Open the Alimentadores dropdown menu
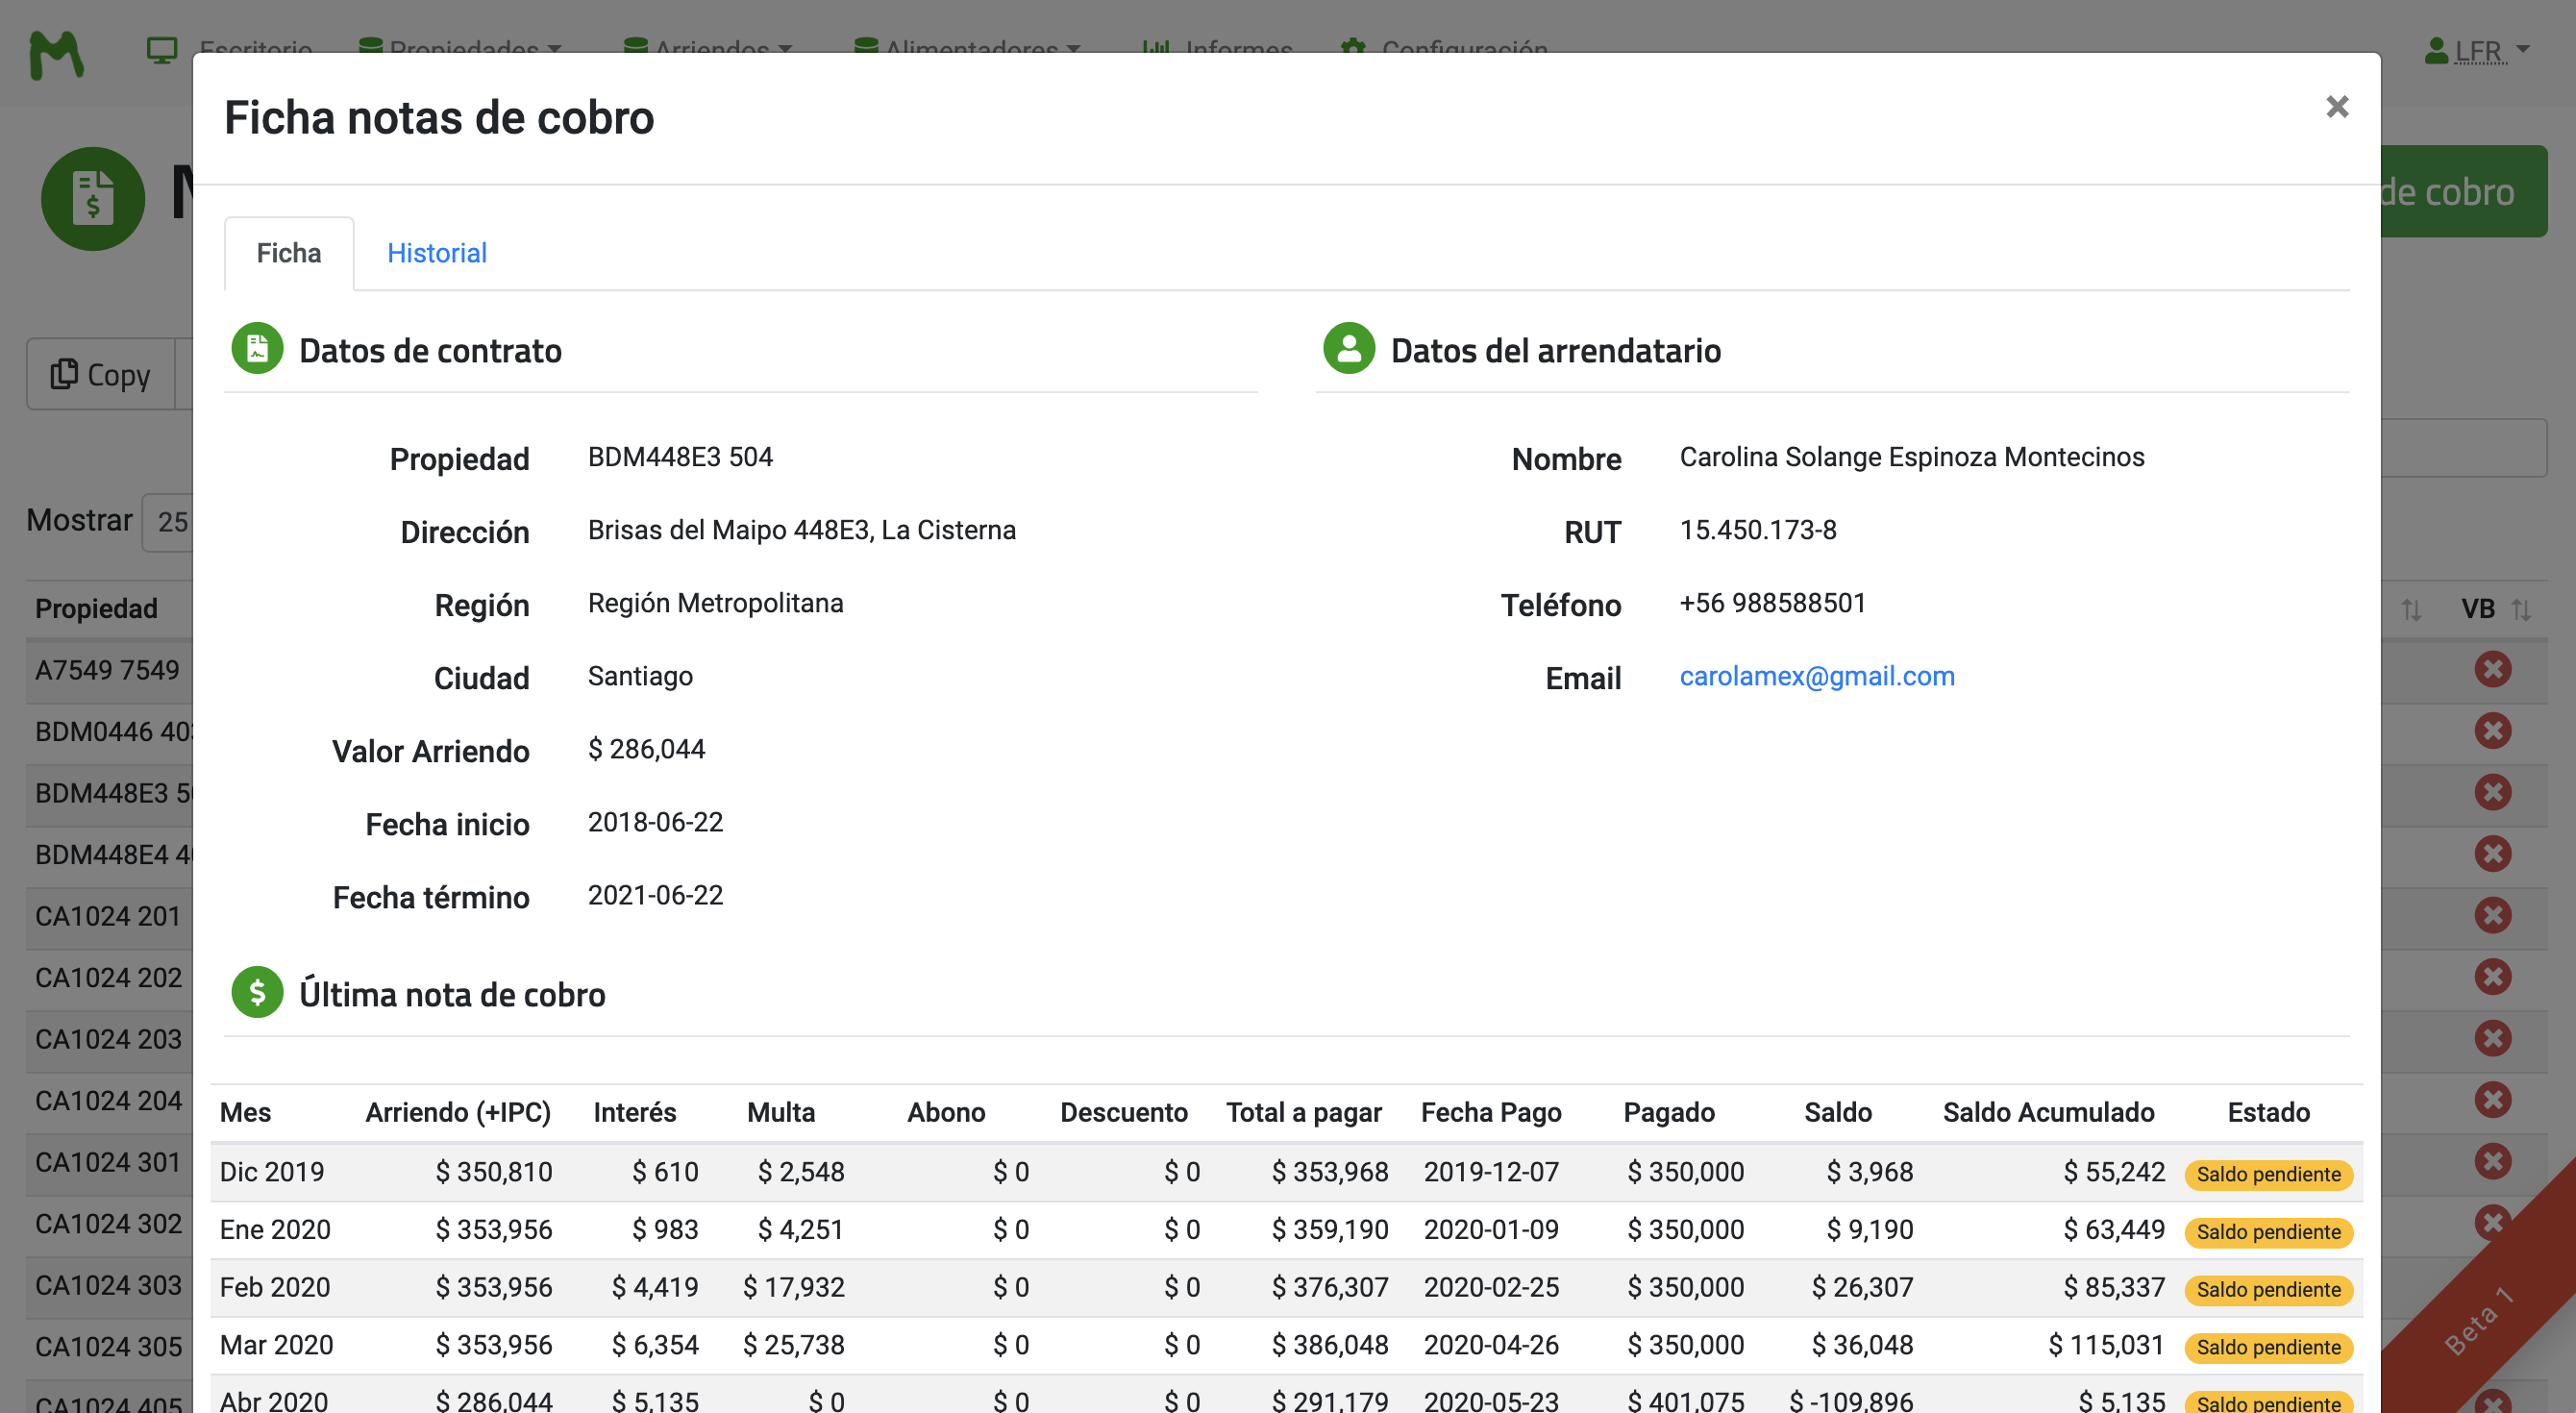This screenshot has width=2576, height=1413. point(967,49)
